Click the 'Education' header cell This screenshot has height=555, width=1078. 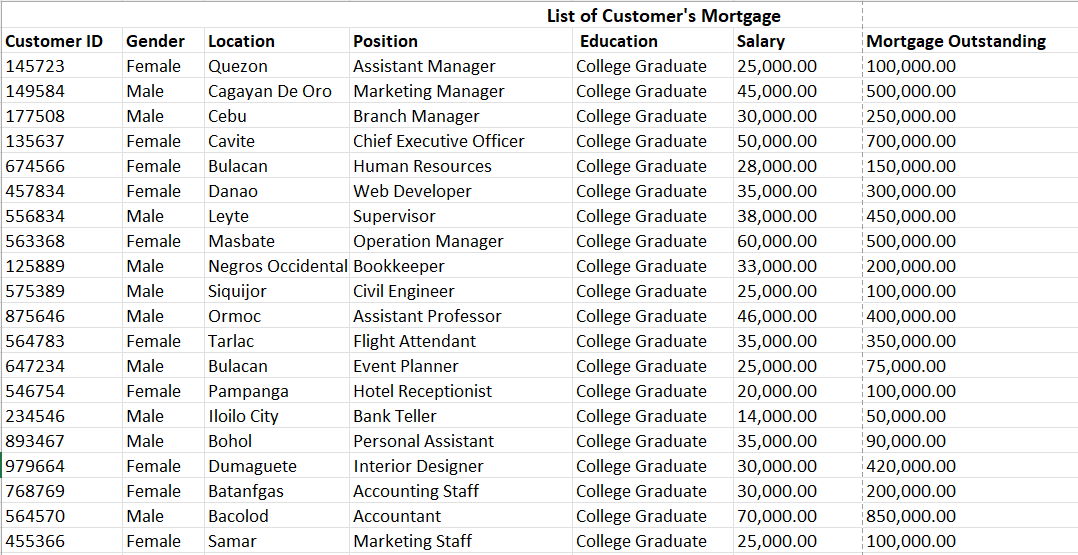point(618,41)
